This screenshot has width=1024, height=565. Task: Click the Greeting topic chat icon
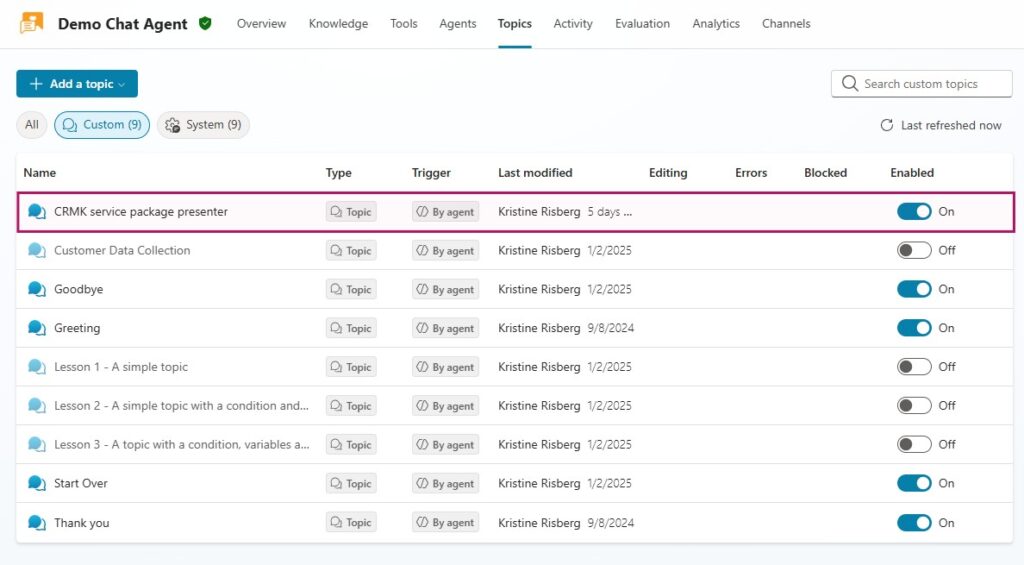click(37, 328)
